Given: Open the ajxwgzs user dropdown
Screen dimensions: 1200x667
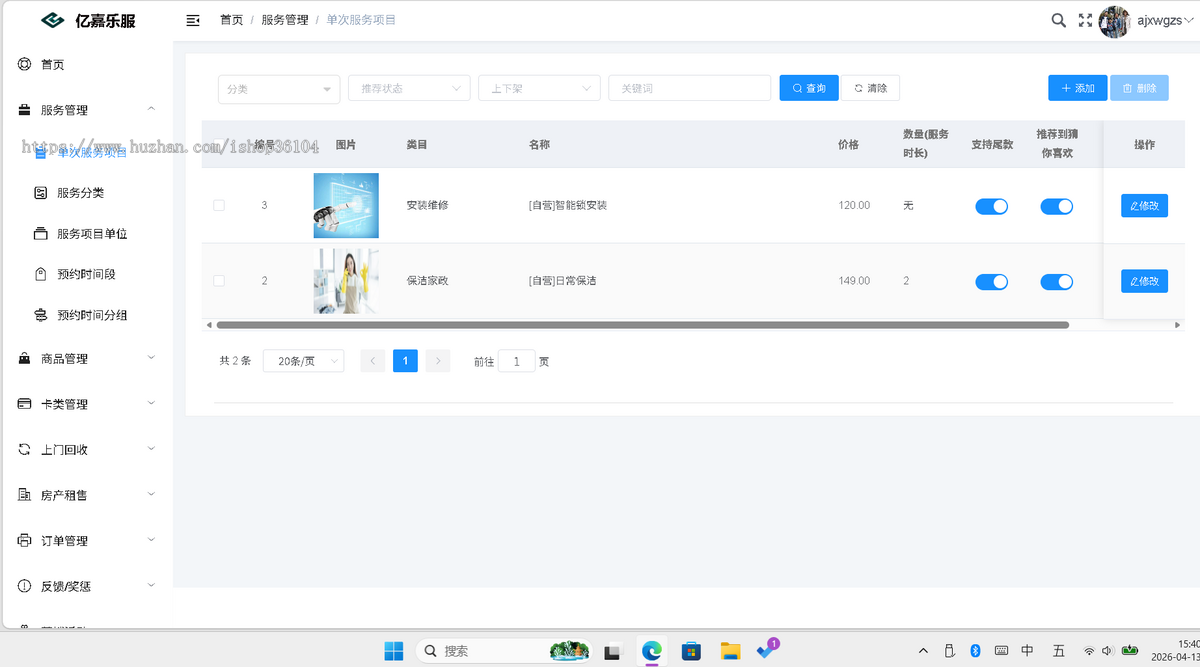Looking at the screenshot, I should point(1164,20).
